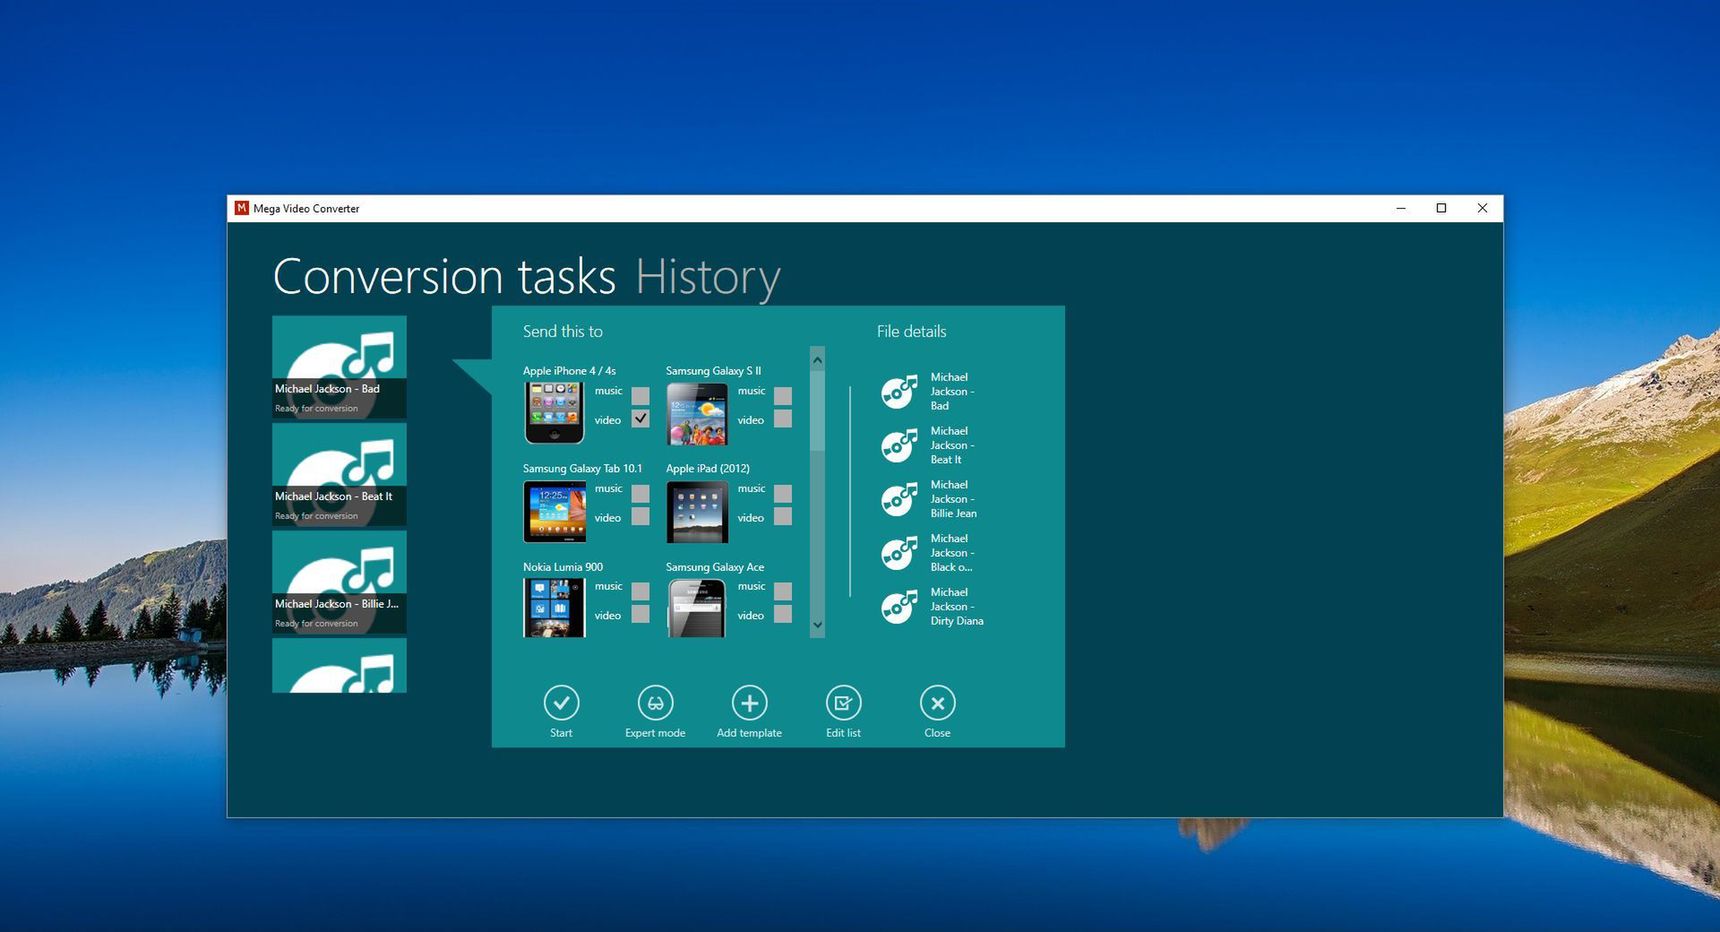Click disc icon for Michael Jackson - Black o... in File details
This screenshot has height=932, width=1720.
coord(899,553)
